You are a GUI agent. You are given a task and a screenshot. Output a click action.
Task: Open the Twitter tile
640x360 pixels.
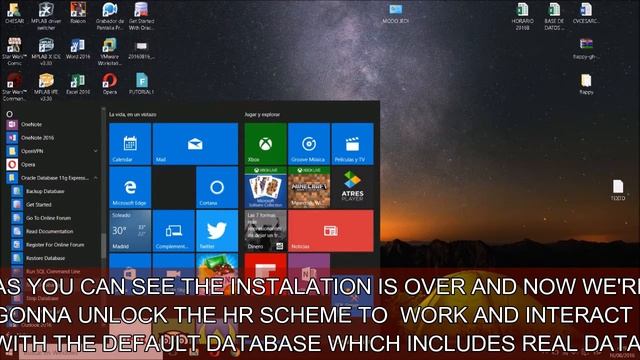click(217, 231)
